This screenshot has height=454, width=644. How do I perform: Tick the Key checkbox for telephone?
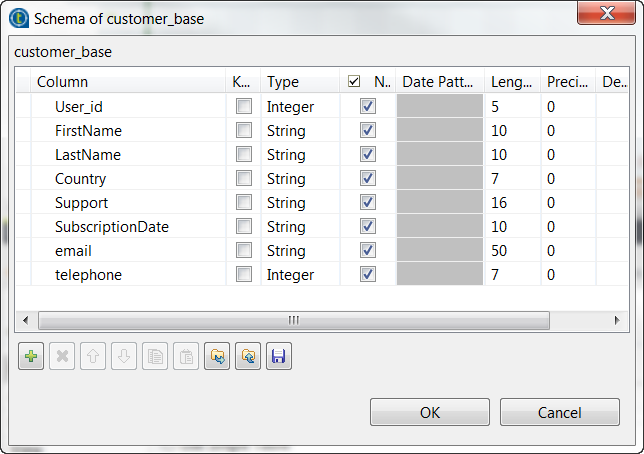pyautogui.click(x=243, y=275)
